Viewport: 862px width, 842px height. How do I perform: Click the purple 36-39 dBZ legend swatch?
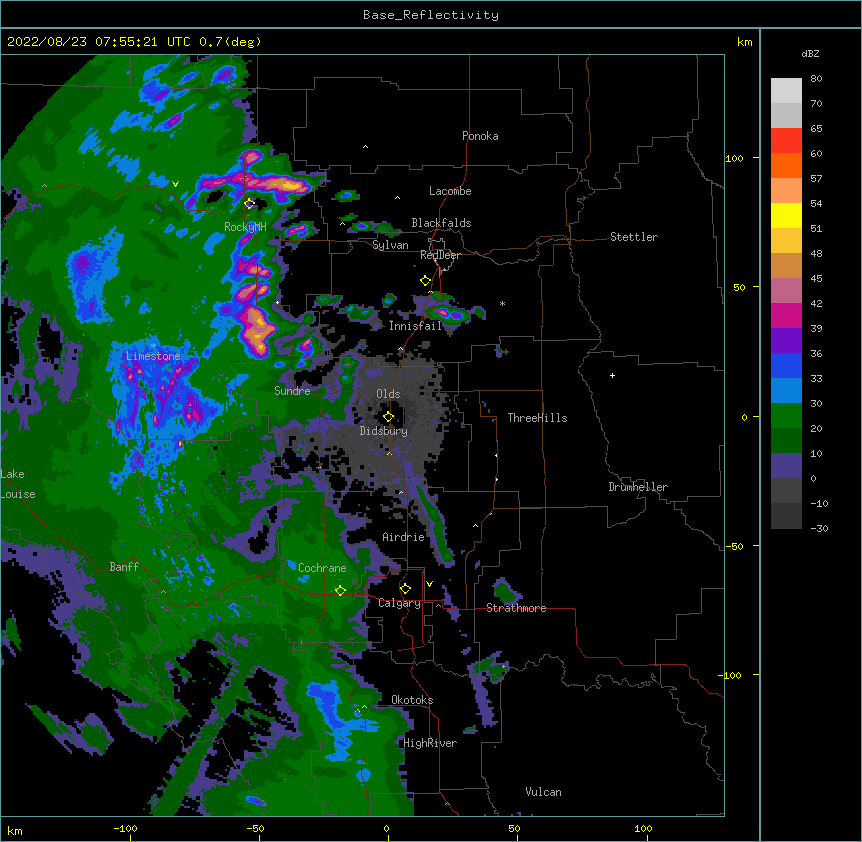tap(786, 341)
